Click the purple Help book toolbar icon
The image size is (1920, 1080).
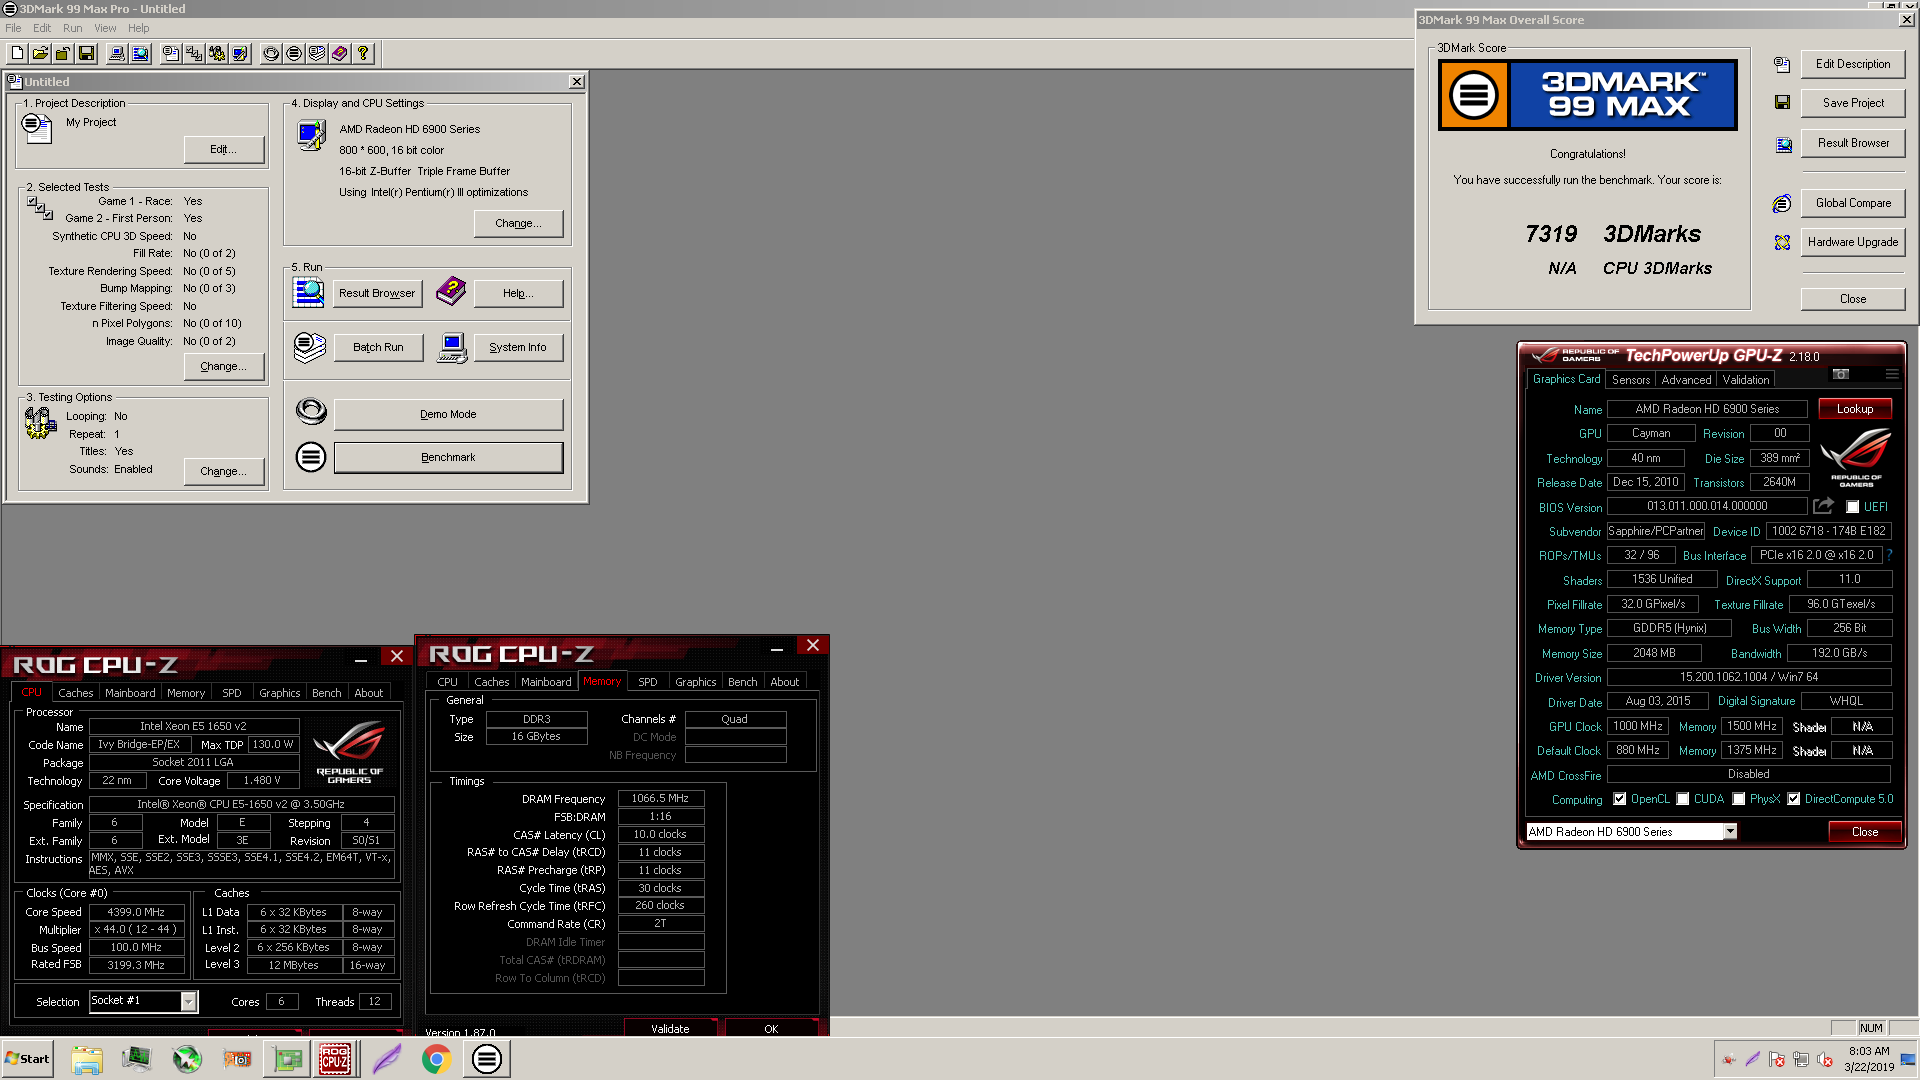[x=340, y=54]
